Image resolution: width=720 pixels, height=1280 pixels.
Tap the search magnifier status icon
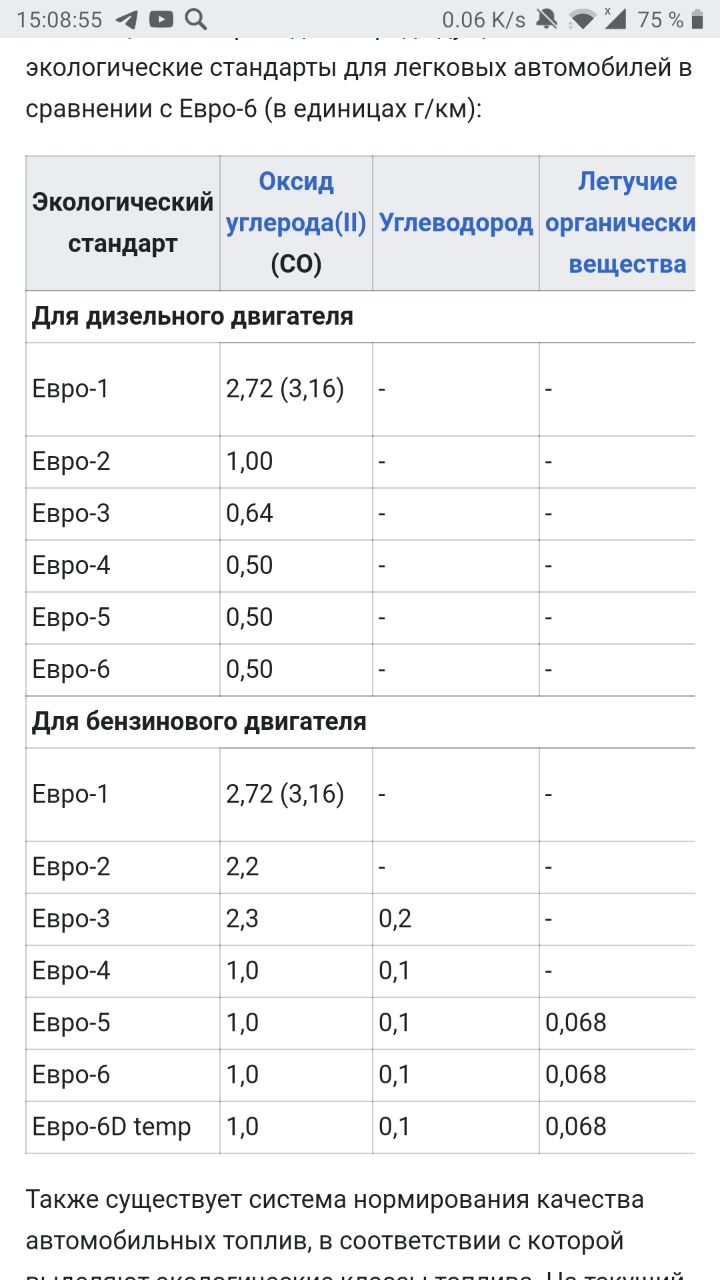click(x=196, y=19)
